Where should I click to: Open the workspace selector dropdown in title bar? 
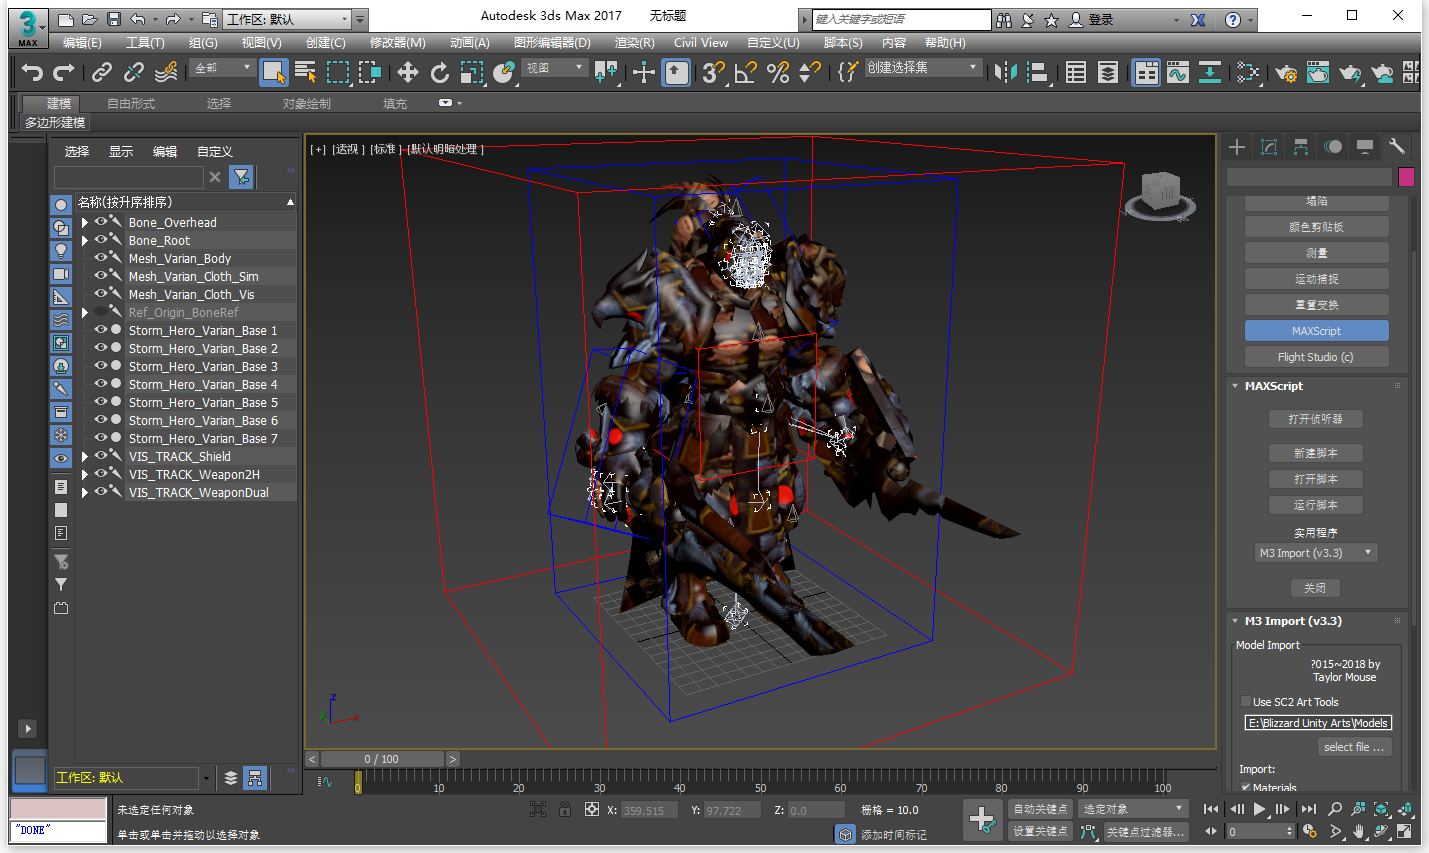point(288,19)
